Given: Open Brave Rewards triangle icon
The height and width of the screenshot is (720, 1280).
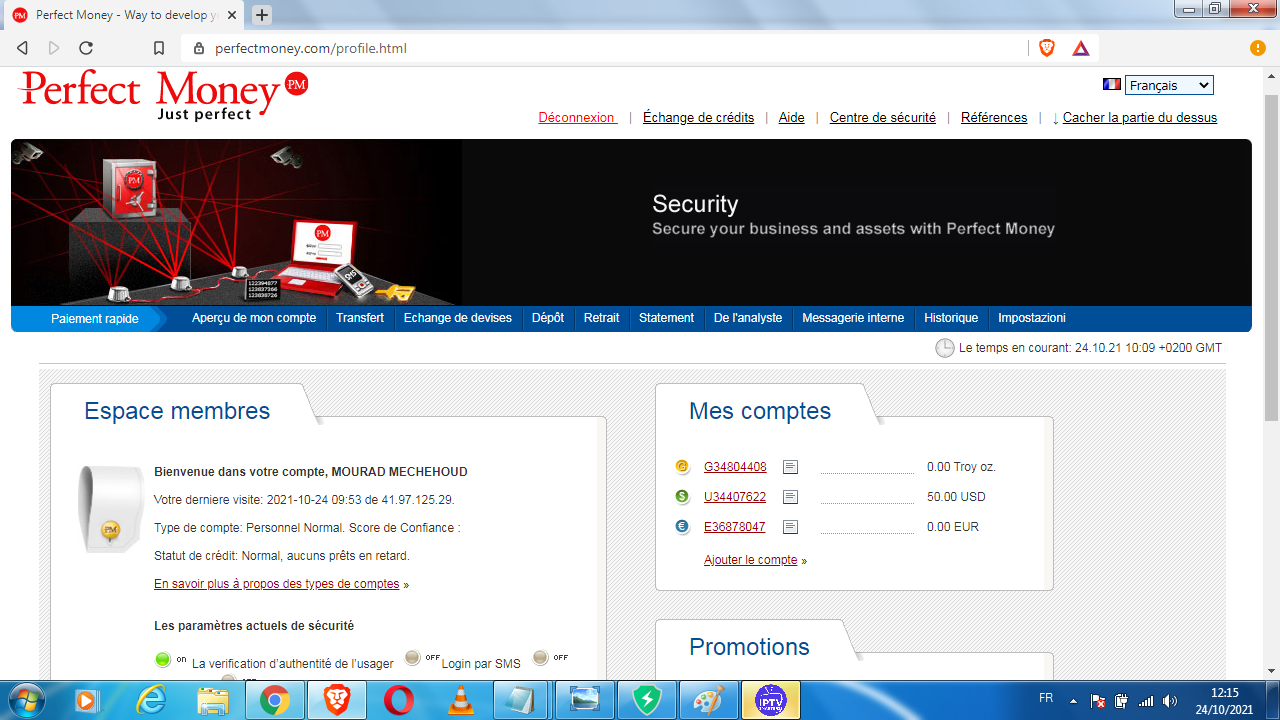Looking at the screenshot, I should [1081, 48].
